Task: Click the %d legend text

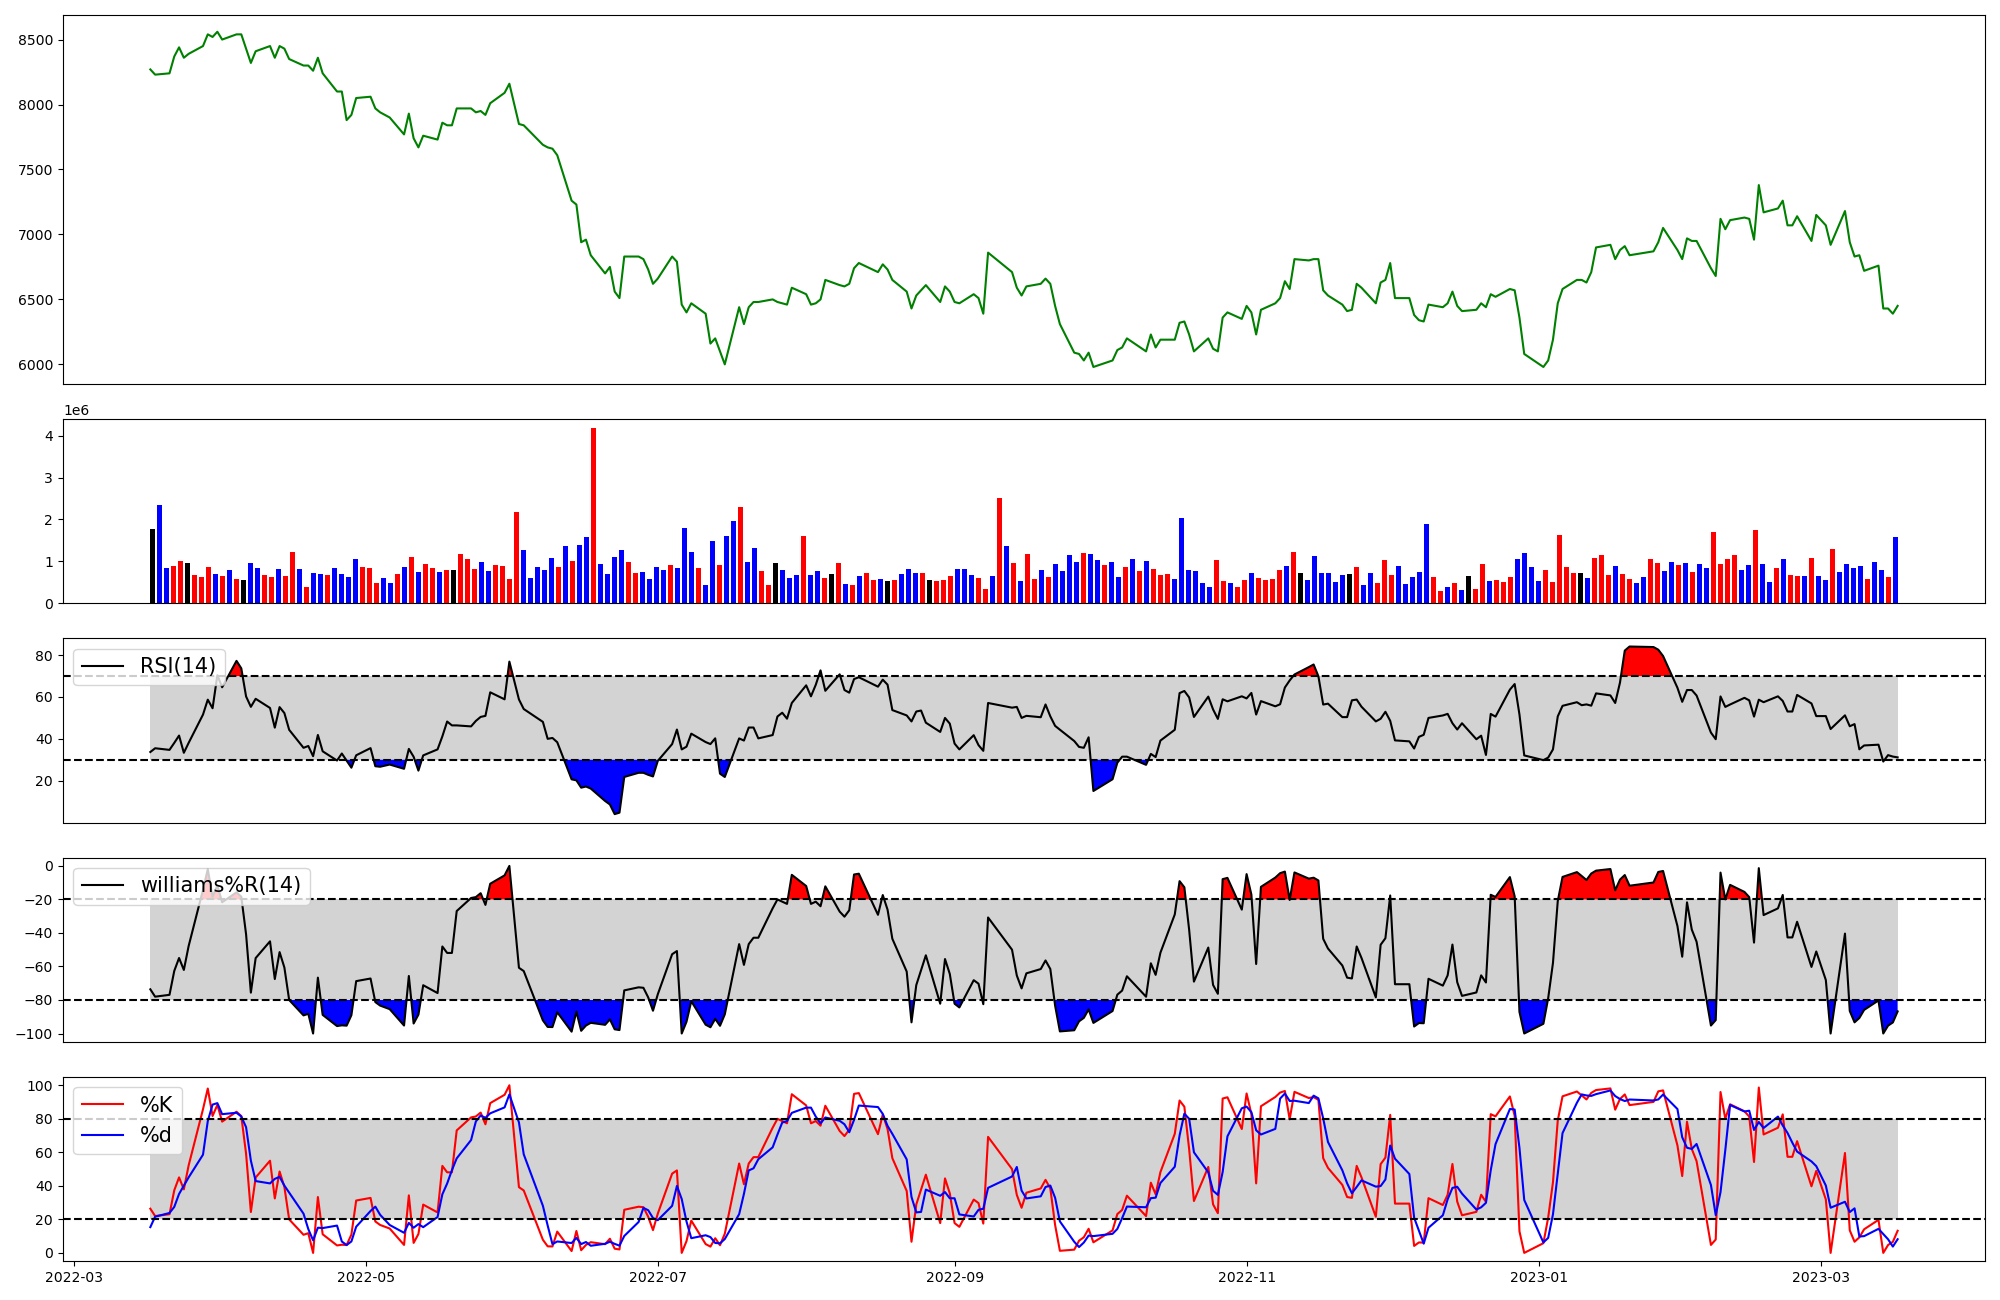Action: (156, 1135)
